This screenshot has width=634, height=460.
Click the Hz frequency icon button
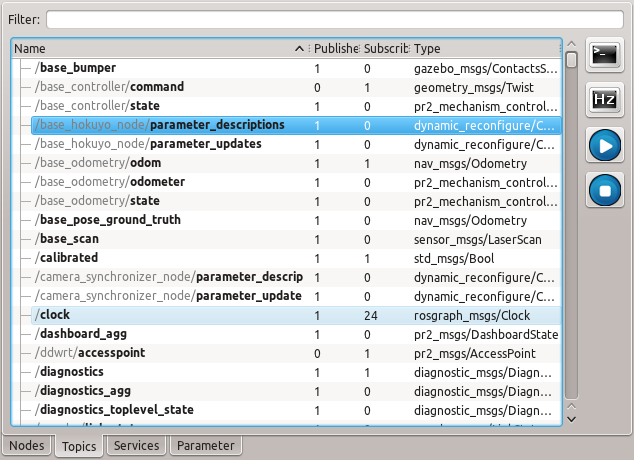604,99
